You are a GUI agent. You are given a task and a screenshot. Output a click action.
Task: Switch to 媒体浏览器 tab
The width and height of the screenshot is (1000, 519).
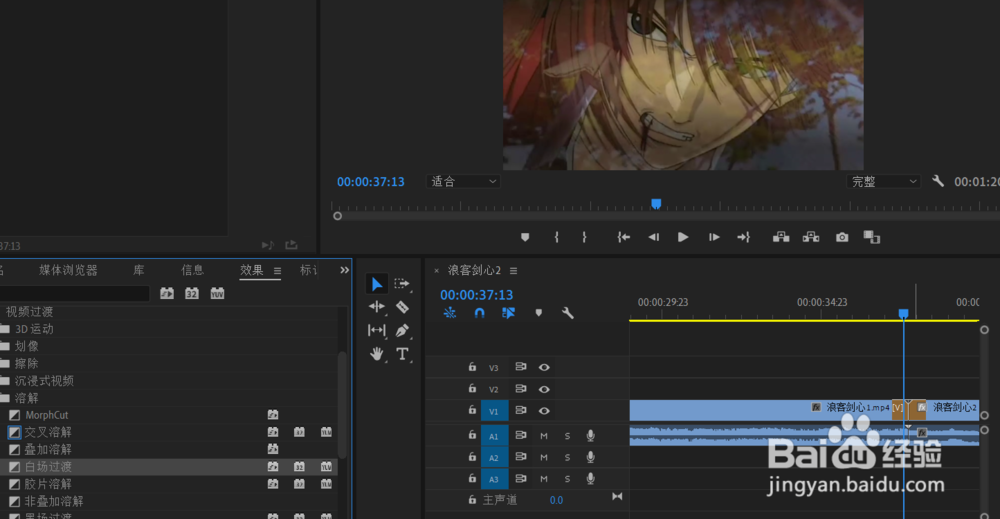[x=68, y=270]
